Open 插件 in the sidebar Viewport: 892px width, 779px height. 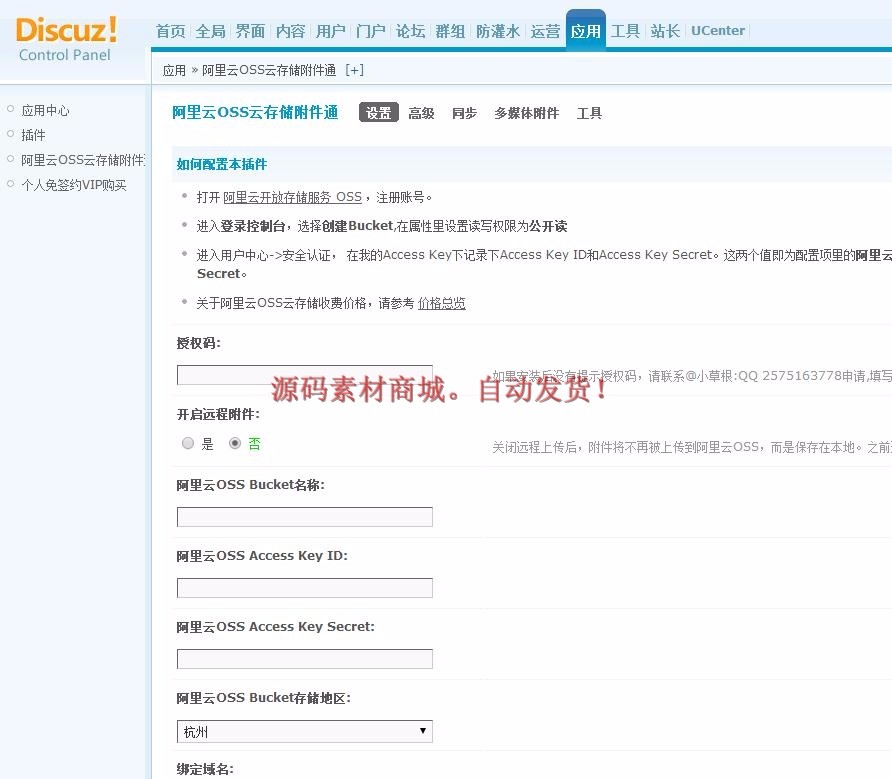coord(33,135)
